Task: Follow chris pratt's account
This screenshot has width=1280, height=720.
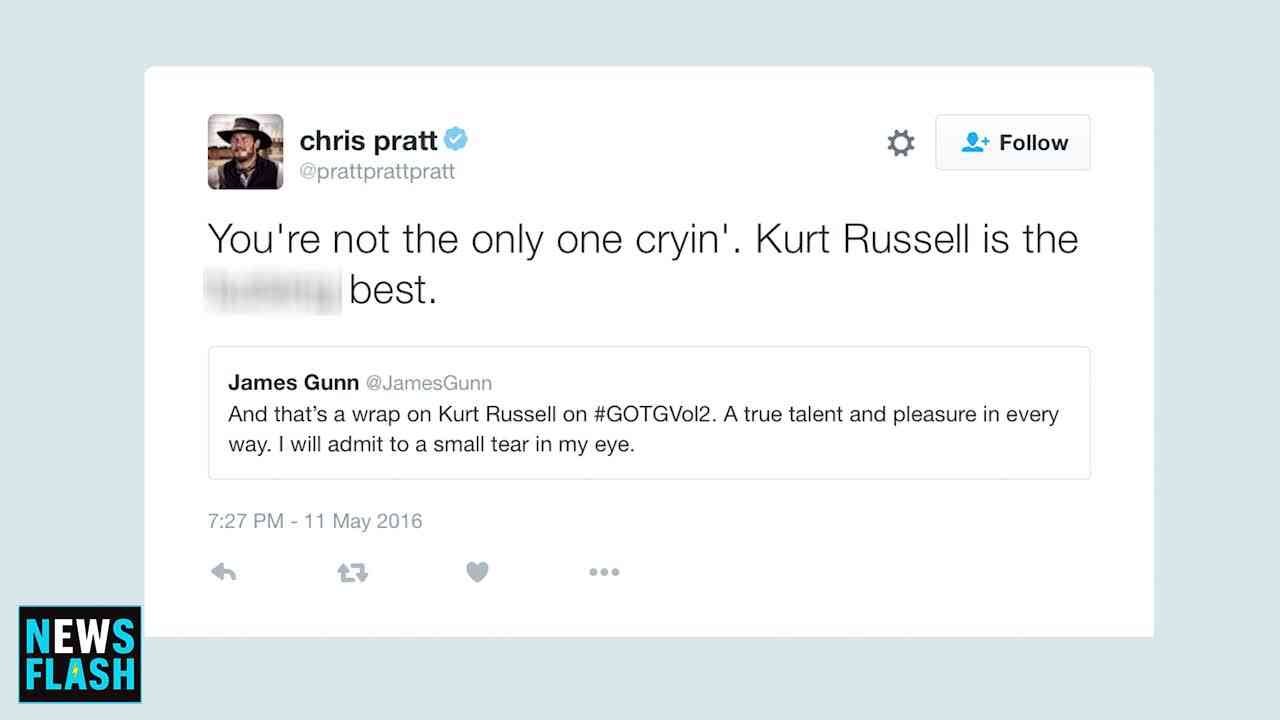Action: pos(1013,142)
